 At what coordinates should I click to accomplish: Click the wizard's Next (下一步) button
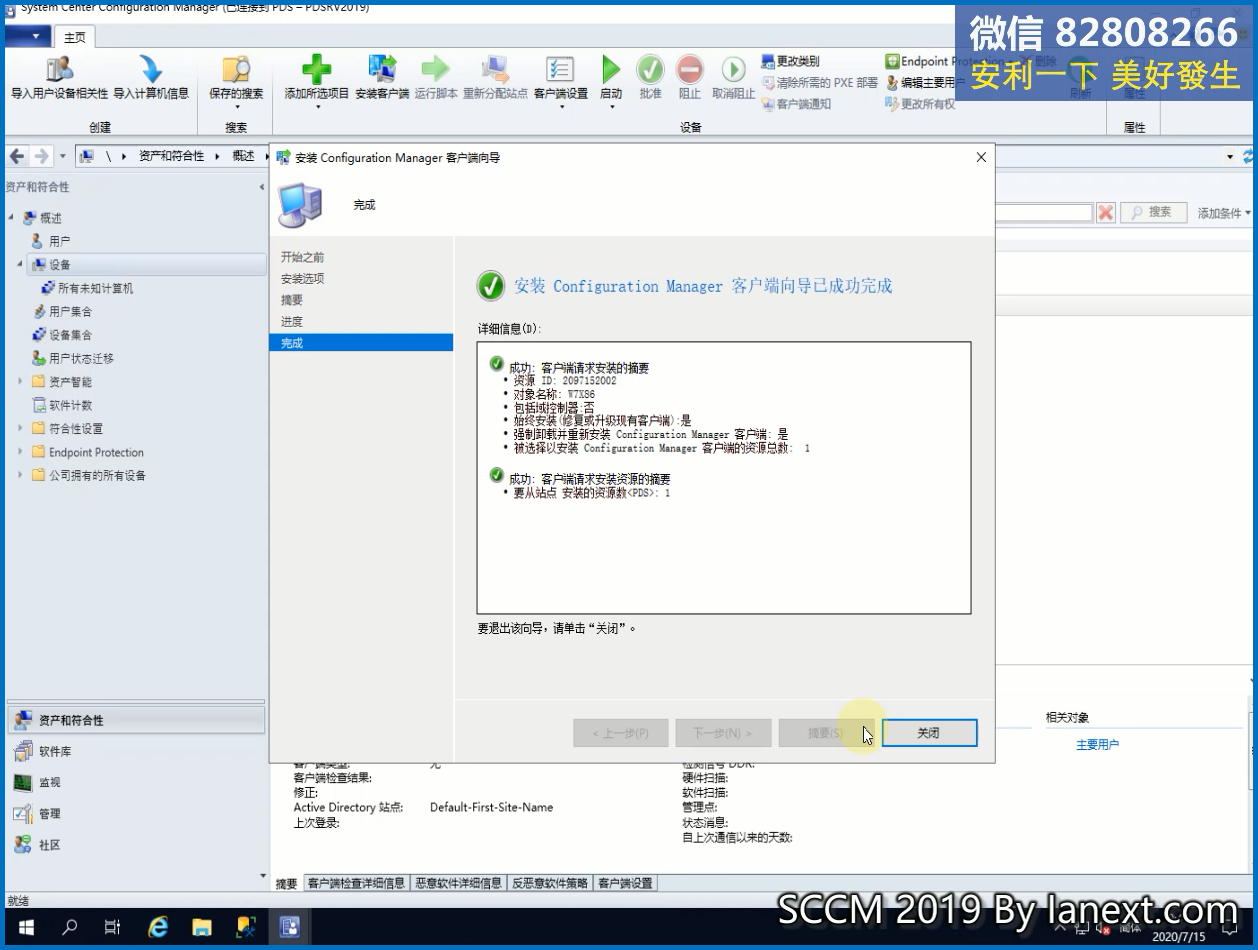coord(723,733)
